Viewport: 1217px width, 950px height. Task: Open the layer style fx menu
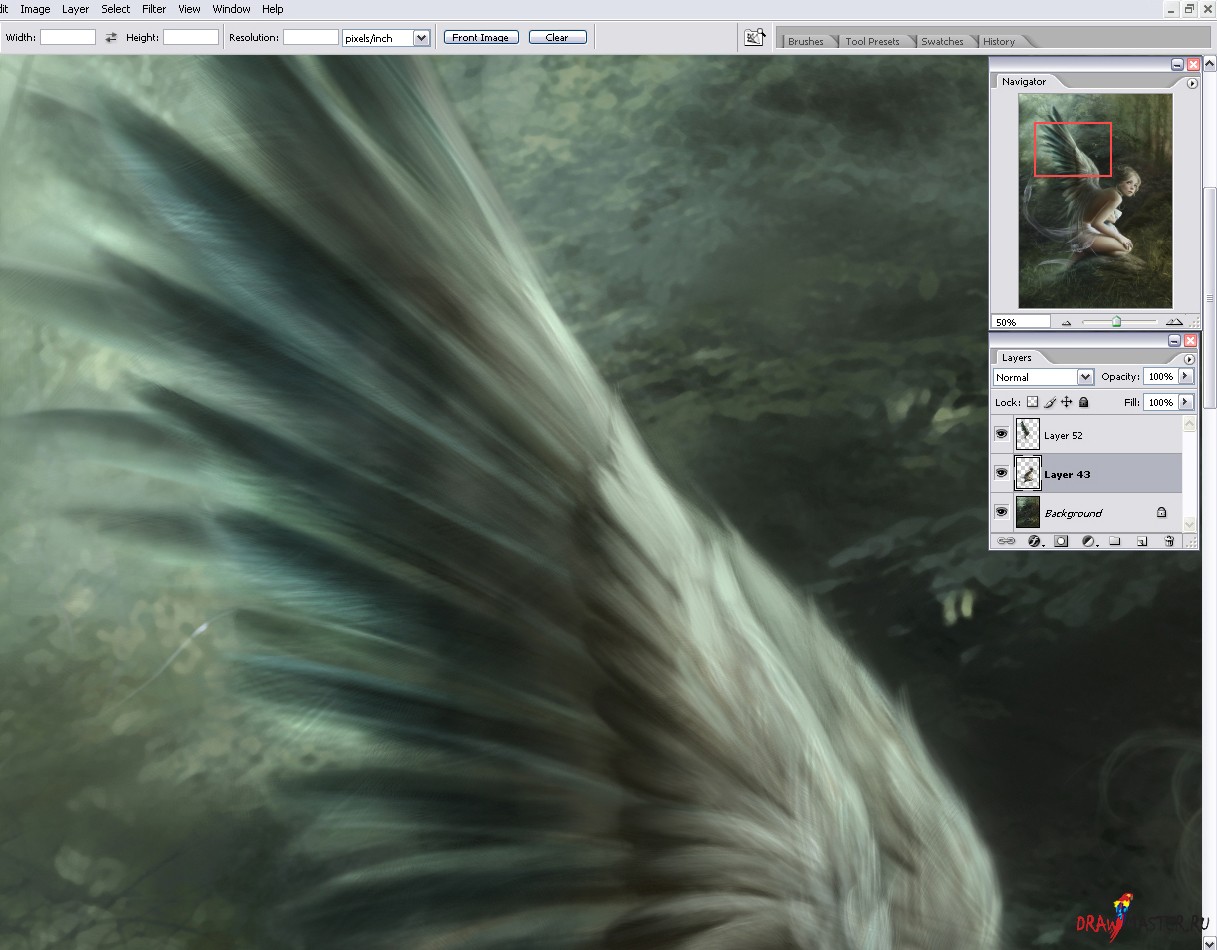coord(1035,541)
